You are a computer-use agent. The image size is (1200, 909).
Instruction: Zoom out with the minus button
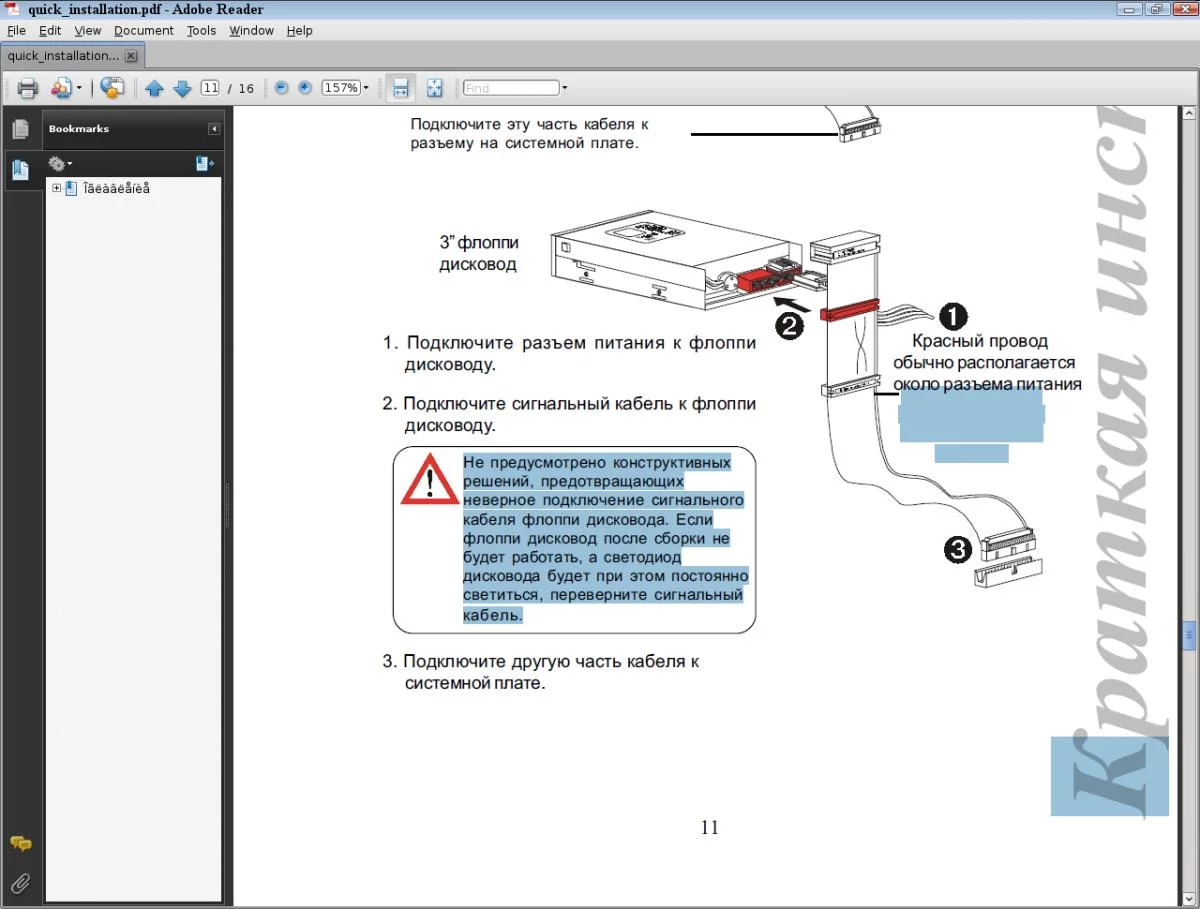[x=281, y=88]
